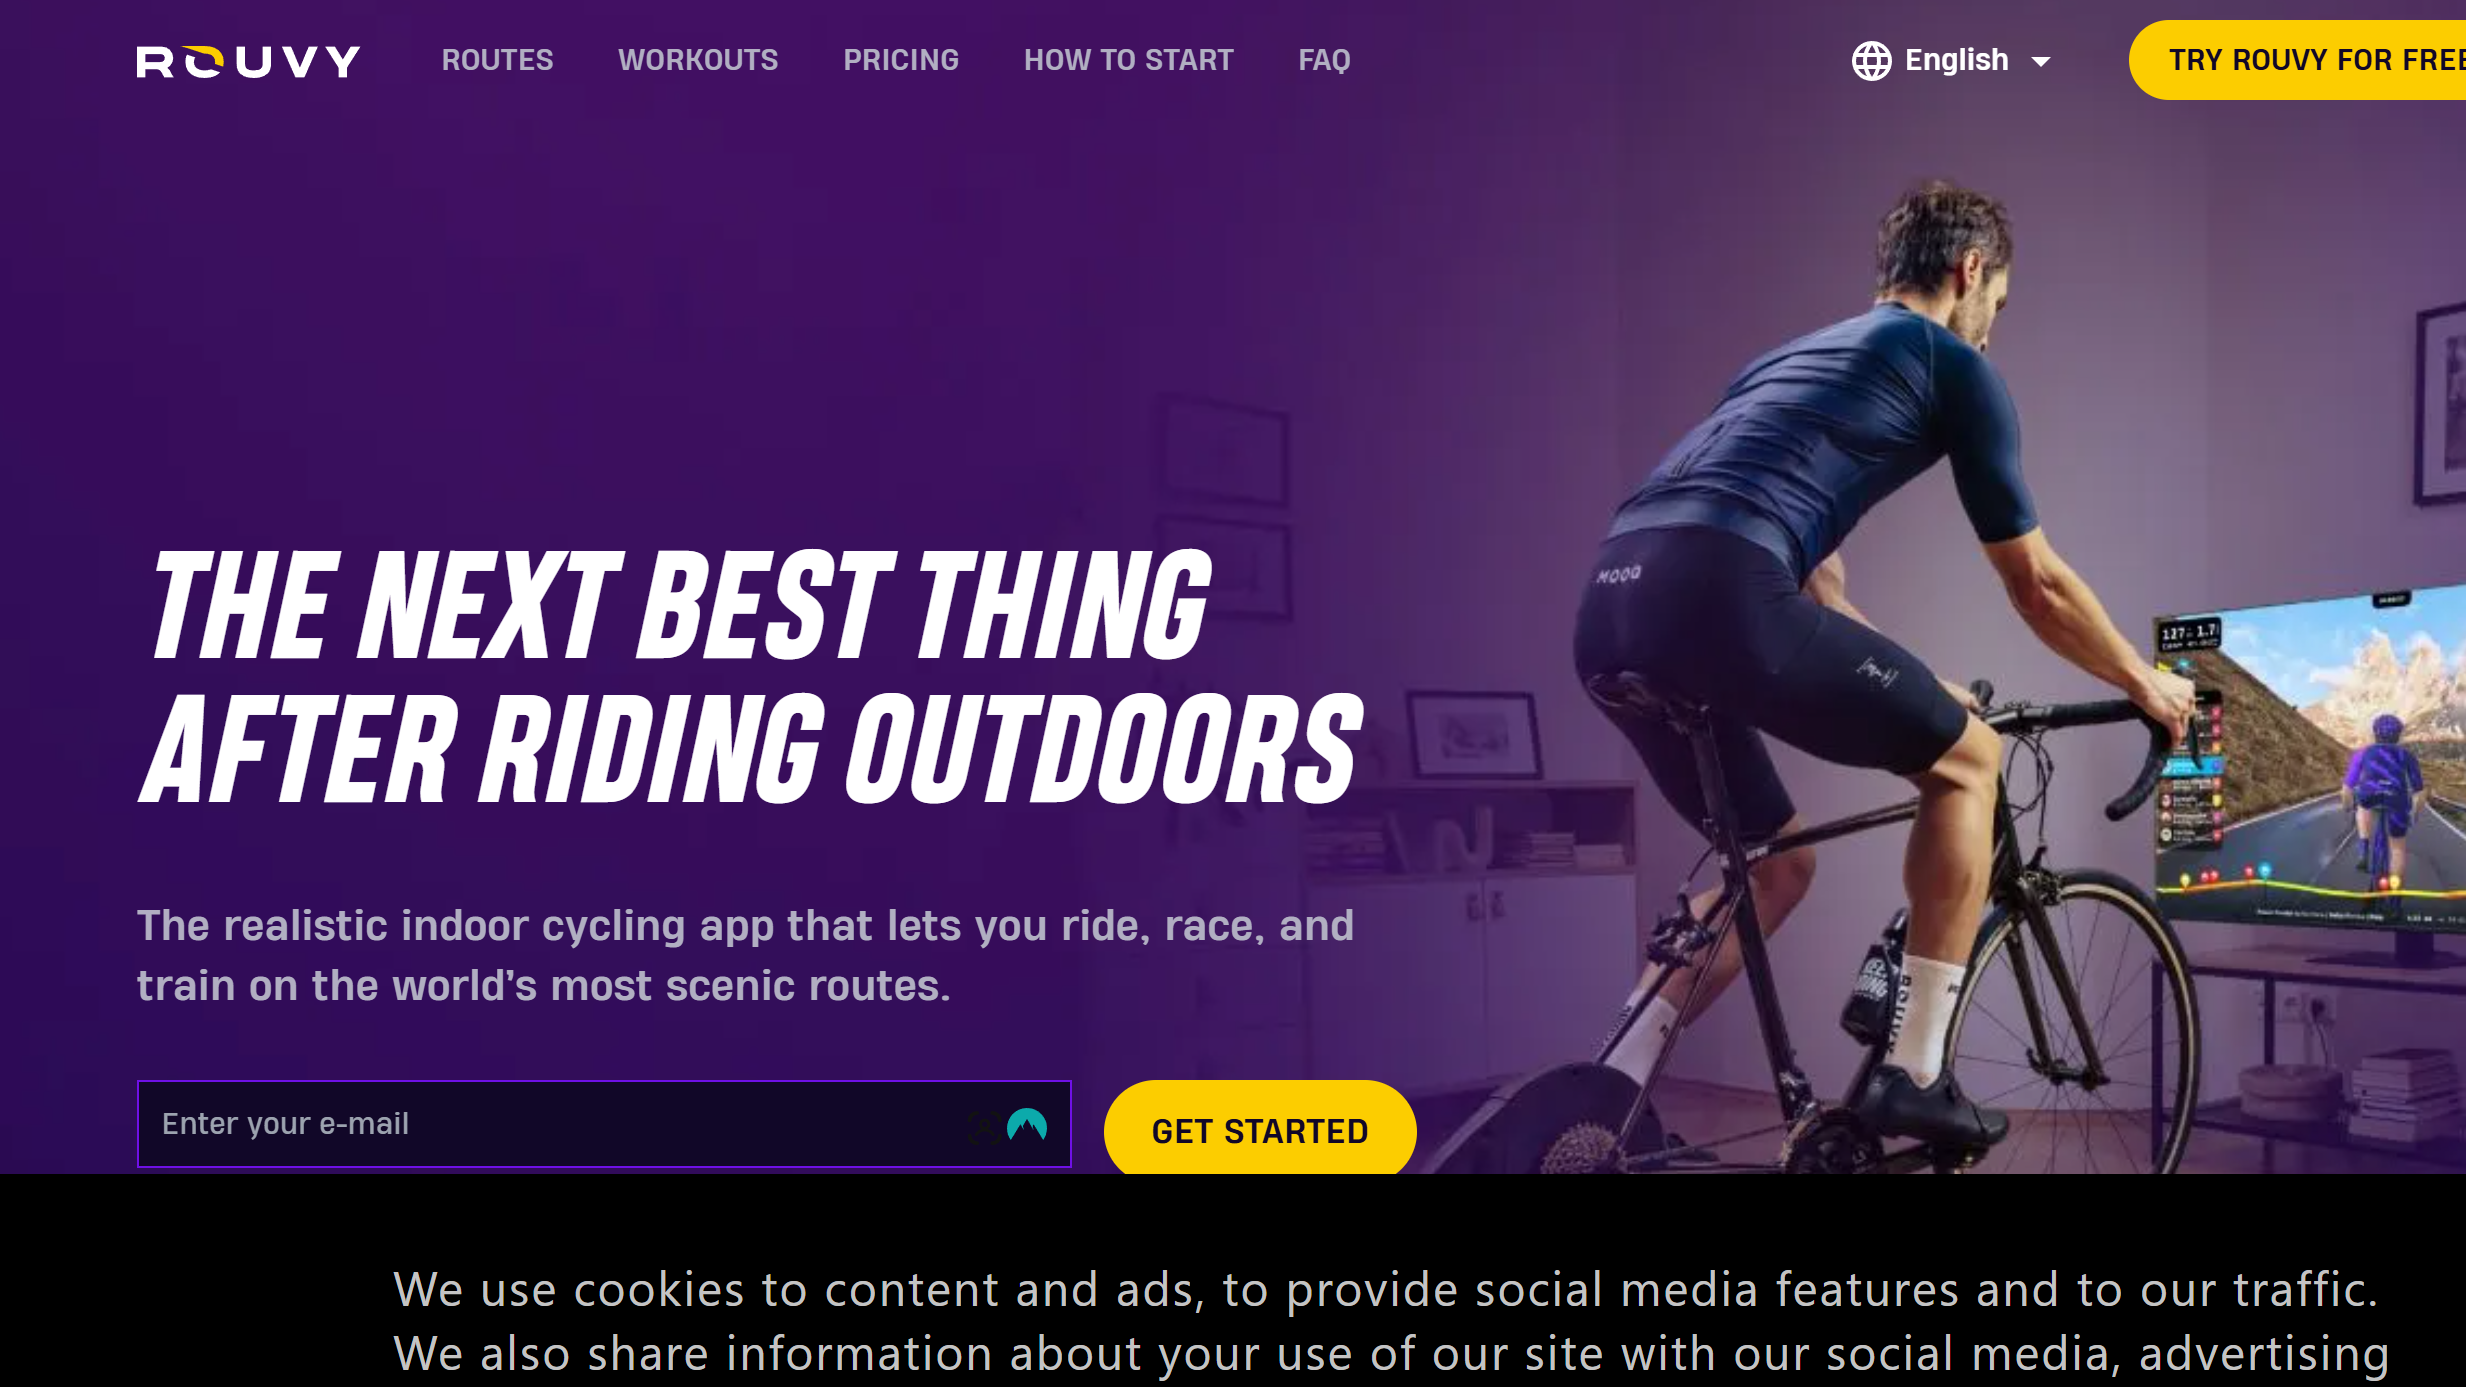Open the PRICING page
This screenshot has height=1387, width=2466.
tap(901, 60)
